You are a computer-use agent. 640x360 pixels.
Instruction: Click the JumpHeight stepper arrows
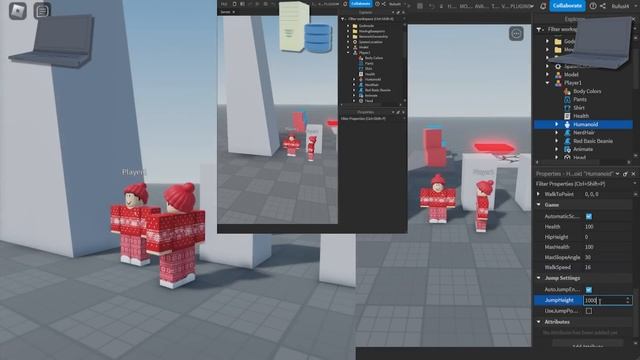pyautogui.click(x=628, y=300)
